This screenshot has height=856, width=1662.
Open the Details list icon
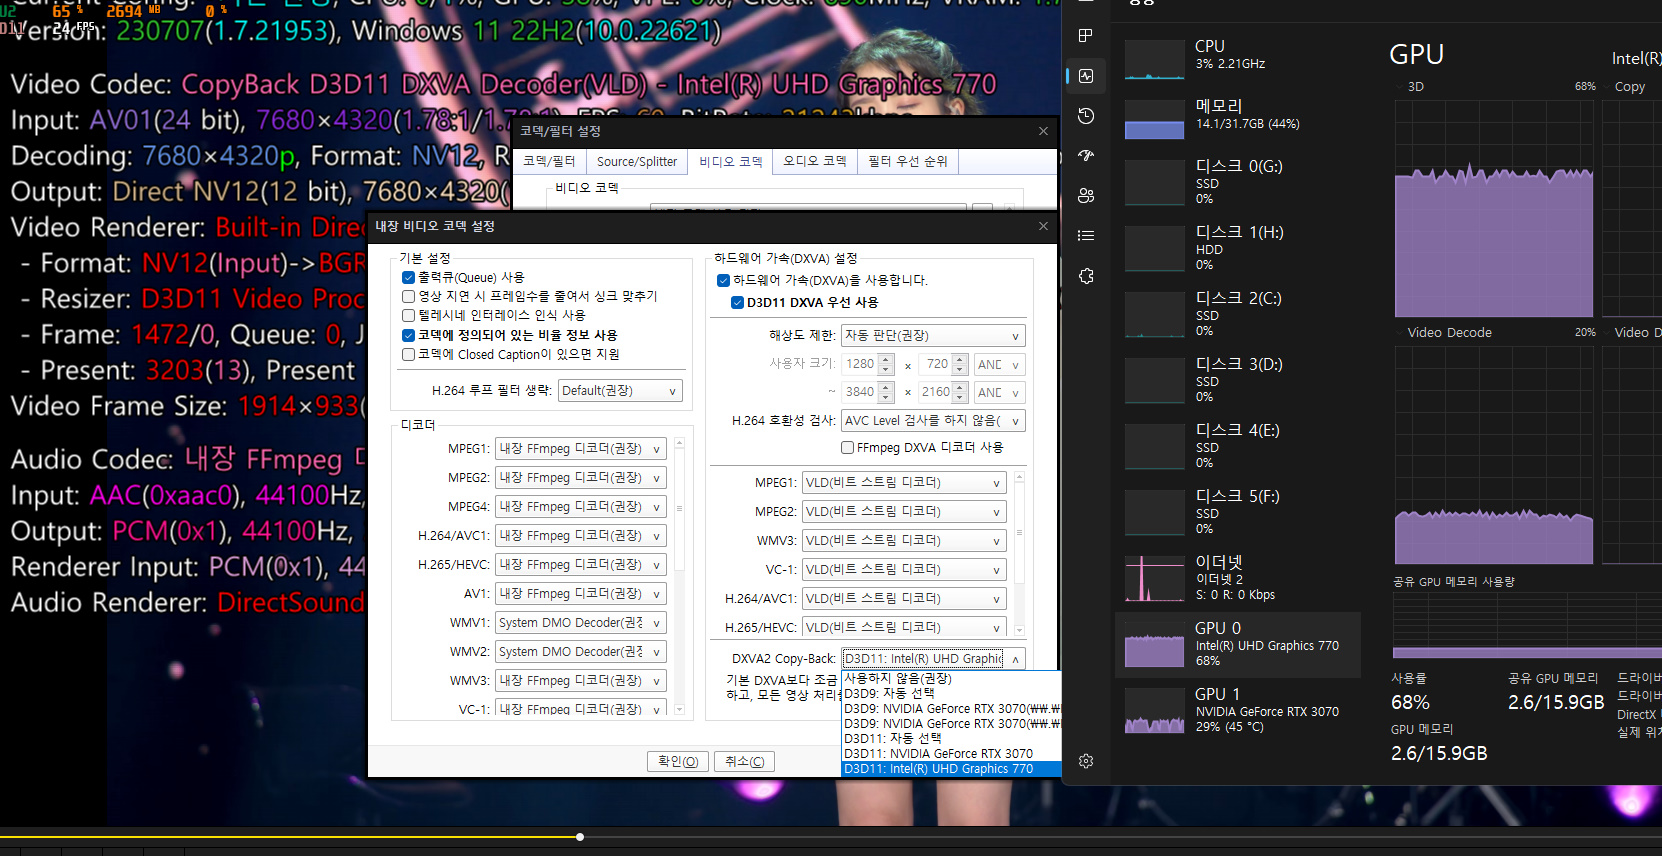pyautogui.click(x=1086, y=236)
